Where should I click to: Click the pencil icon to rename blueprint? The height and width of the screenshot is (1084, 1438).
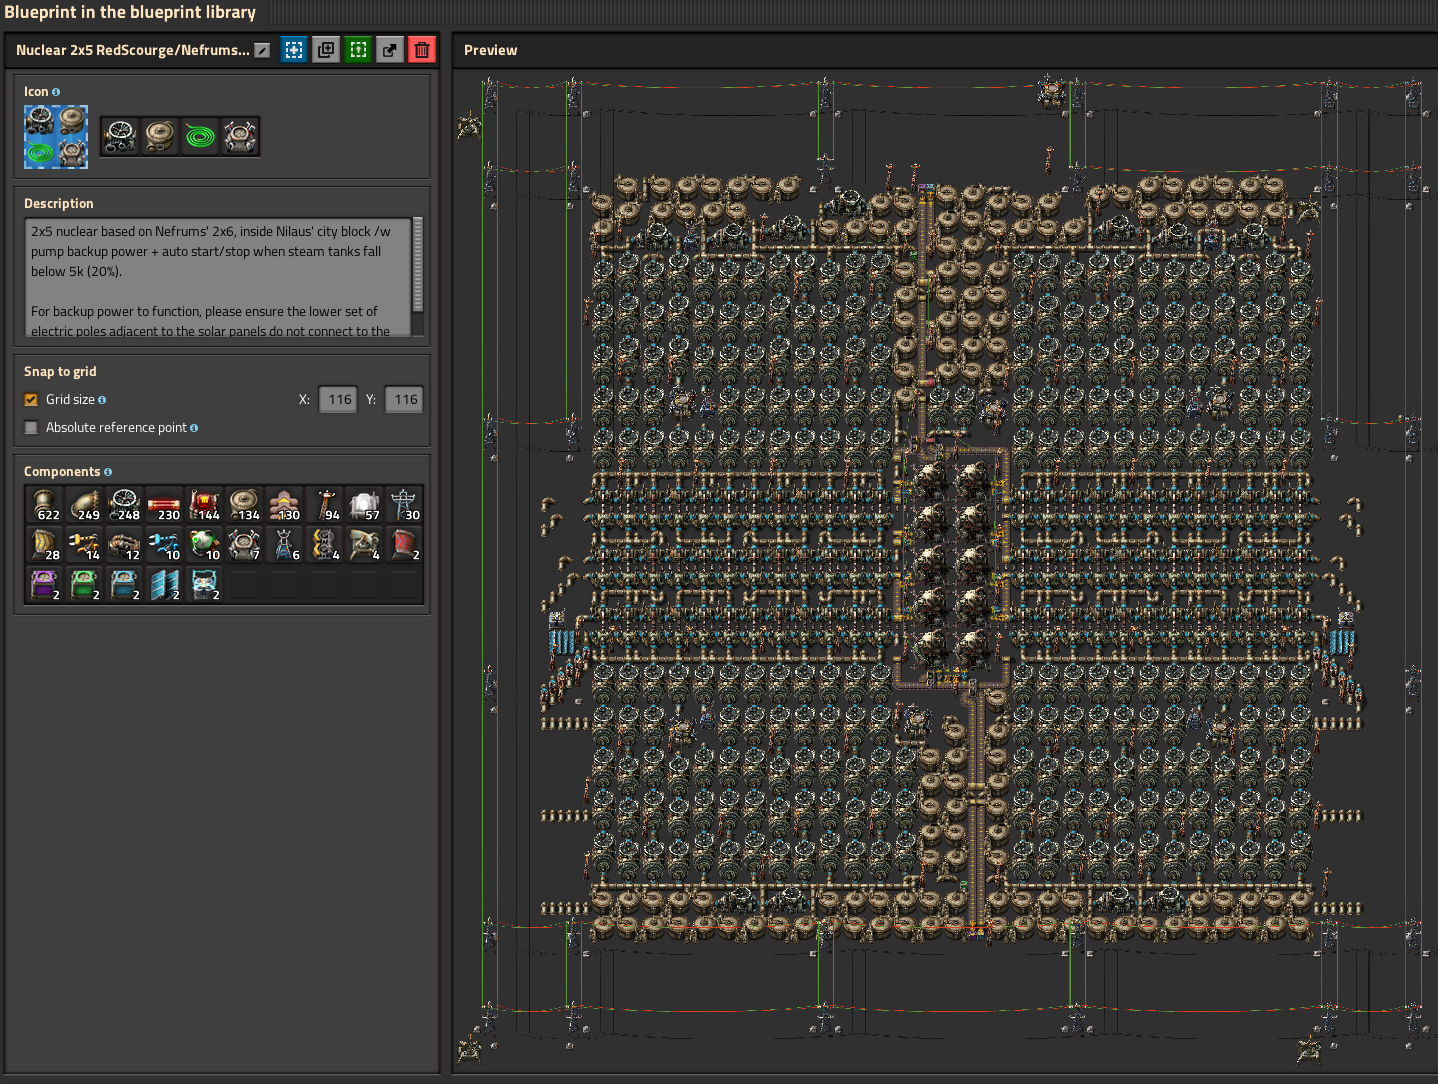click(x=262, y=50)
